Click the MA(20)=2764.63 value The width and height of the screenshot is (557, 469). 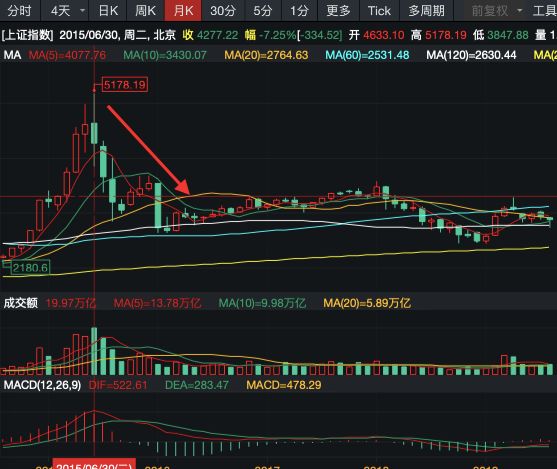266,55
